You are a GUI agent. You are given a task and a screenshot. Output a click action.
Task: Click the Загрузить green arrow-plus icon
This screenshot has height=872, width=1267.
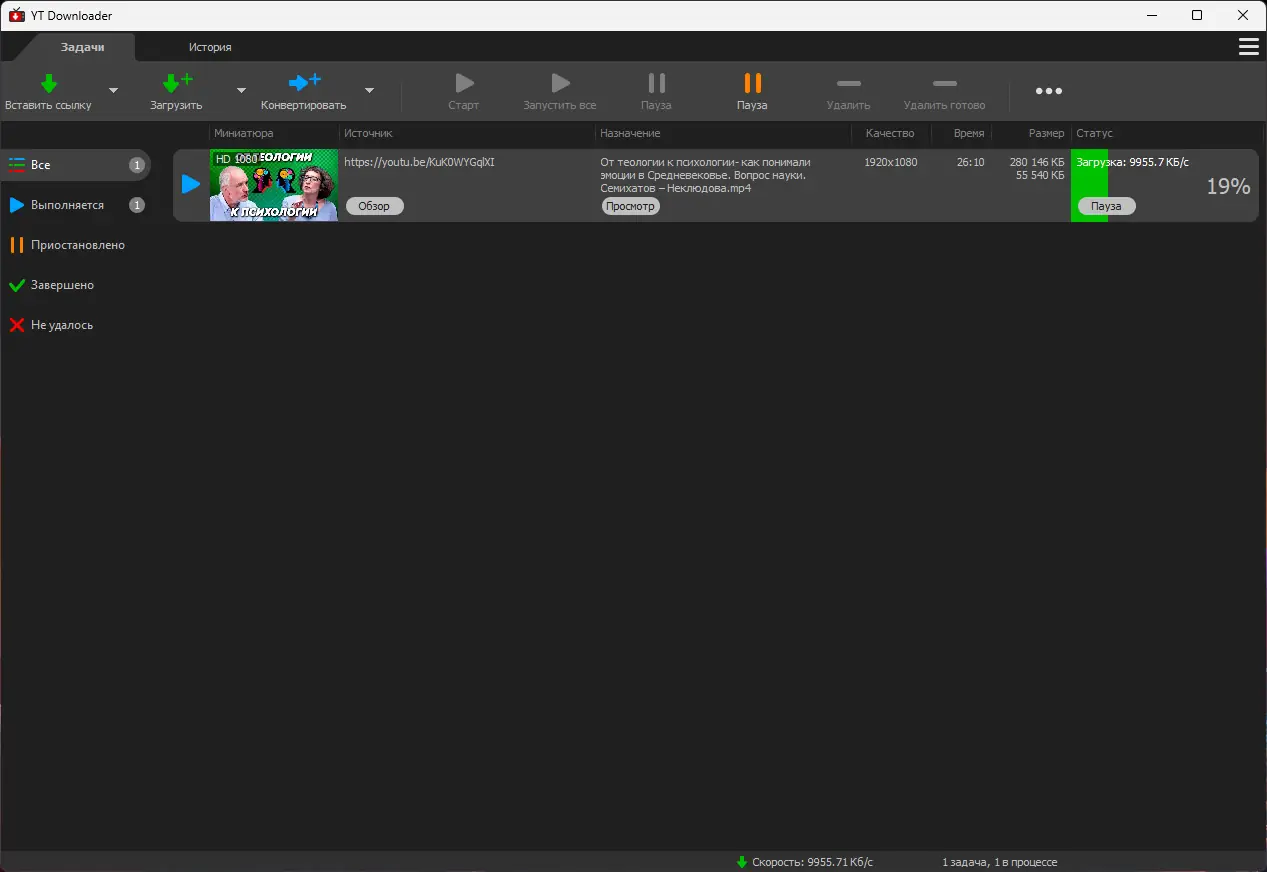click(x=178, y=84)
